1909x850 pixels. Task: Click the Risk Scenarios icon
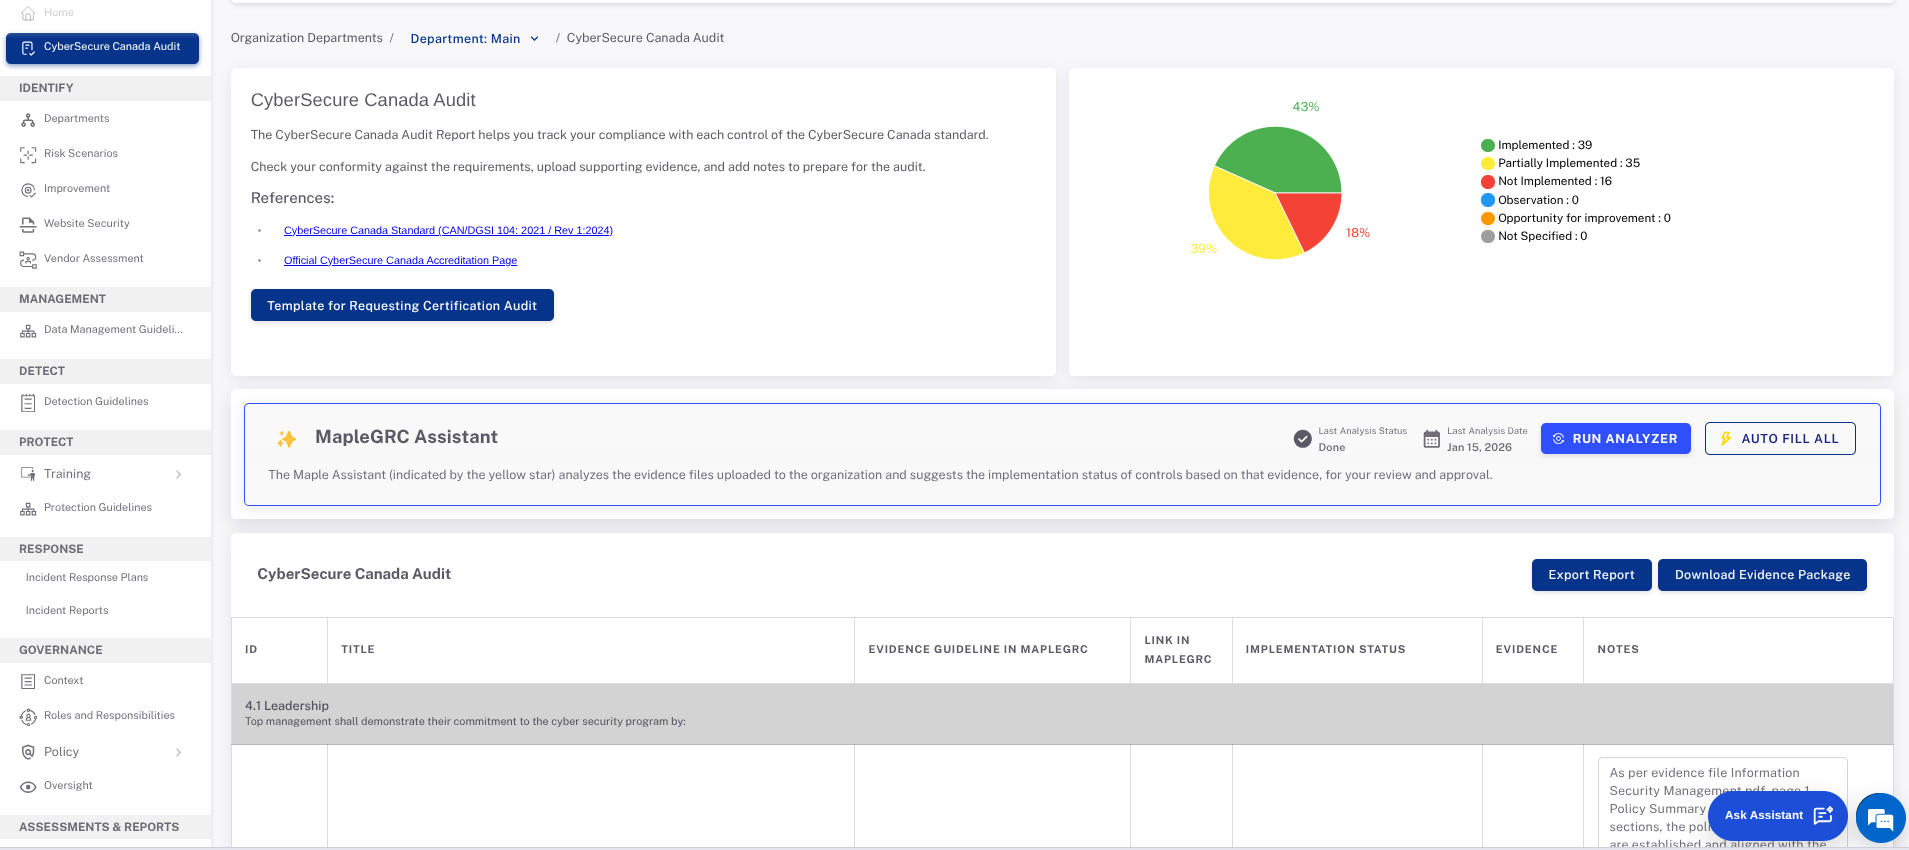pos(28,154)
